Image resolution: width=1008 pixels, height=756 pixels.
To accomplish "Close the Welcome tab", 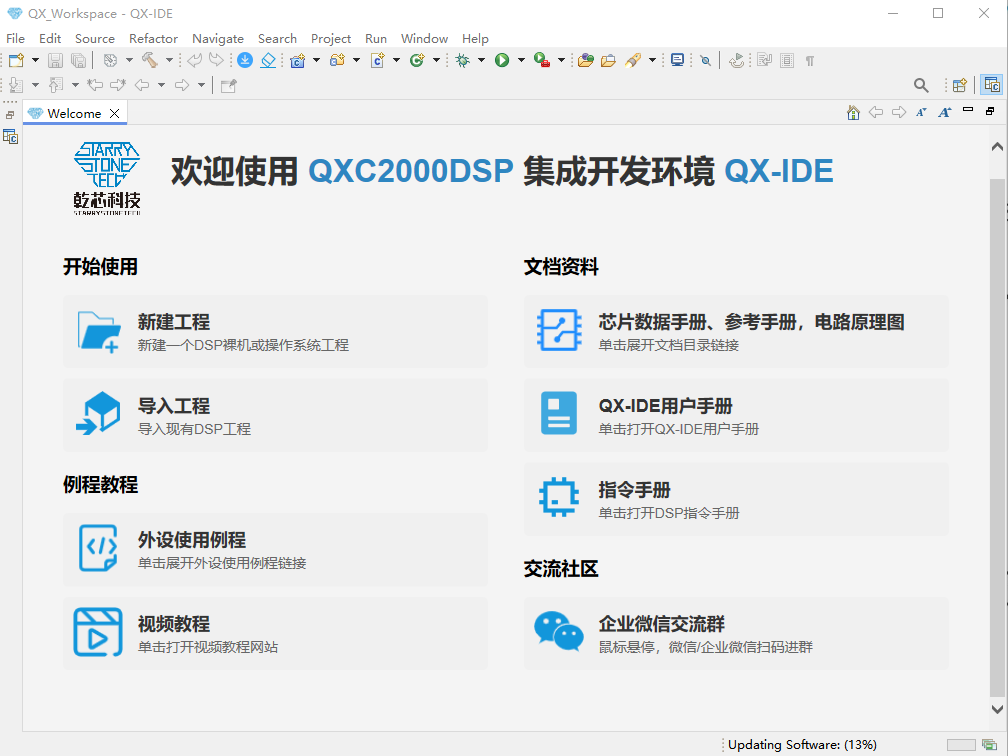I will [114, 113].
